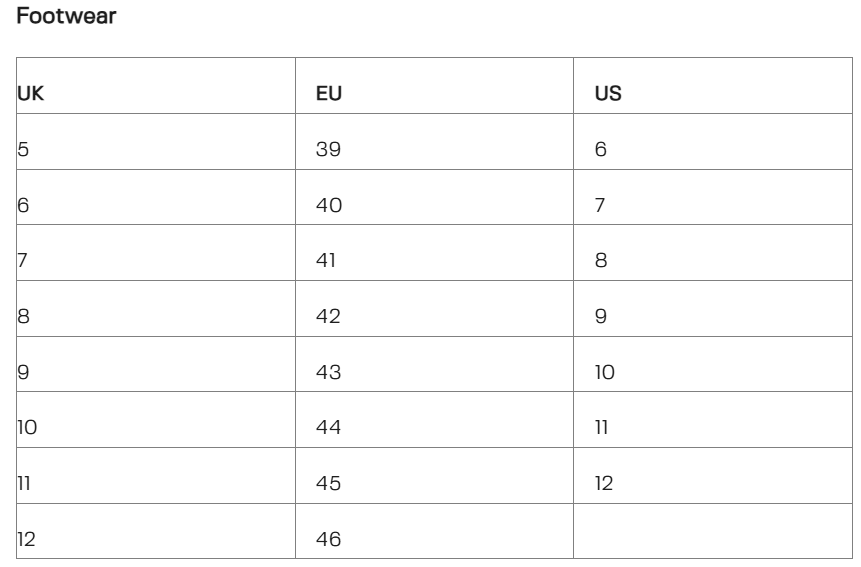Click EU size 42 in the table
The width and height of the screenshot is (861, 567).
point(329,318)
